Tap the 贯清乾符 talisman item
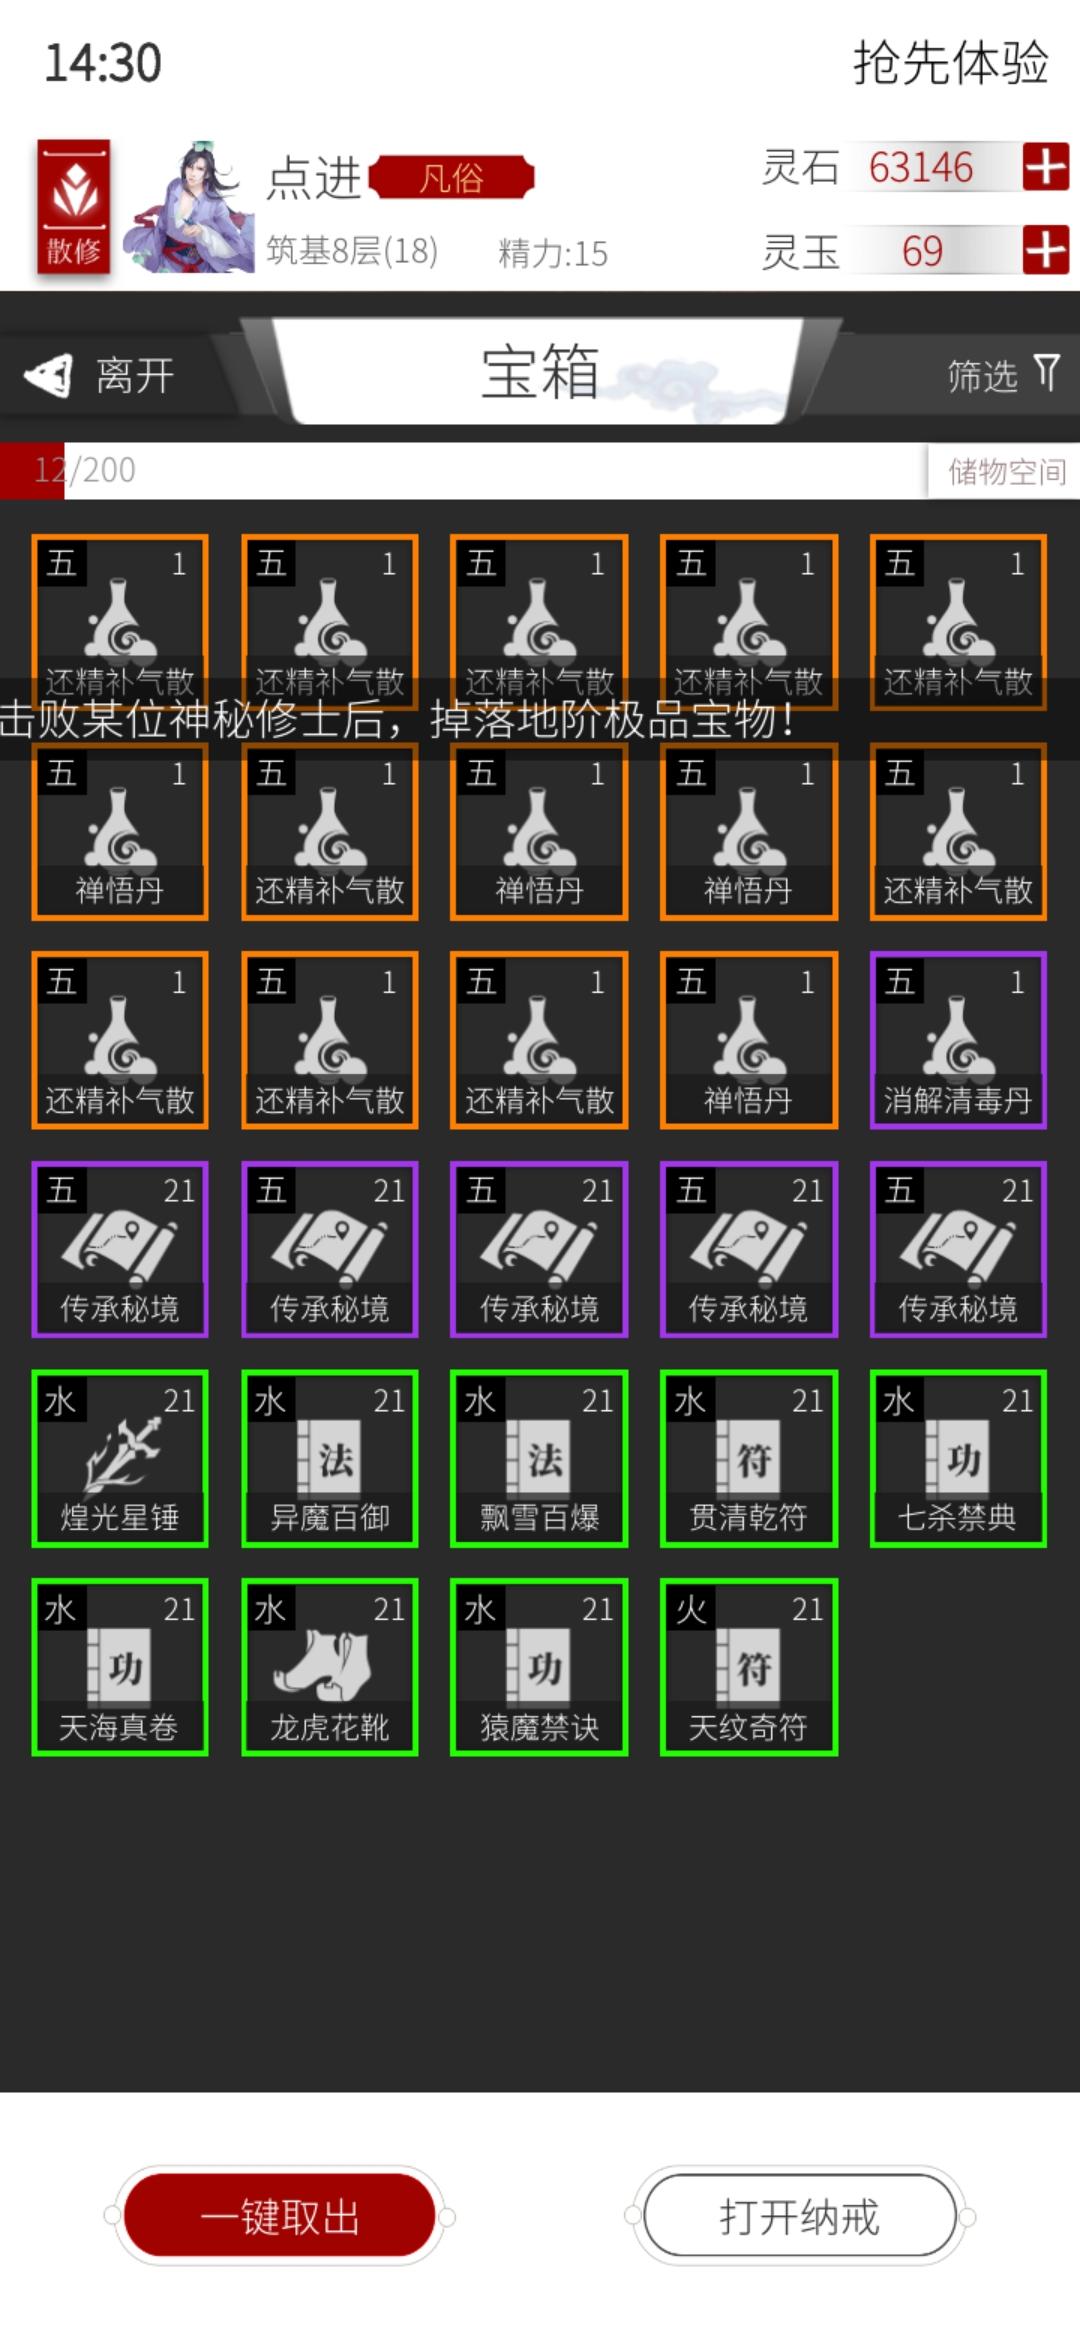Viewport: 1080px width, 2340px height. pyautogui.click(x=749, y=1458)
